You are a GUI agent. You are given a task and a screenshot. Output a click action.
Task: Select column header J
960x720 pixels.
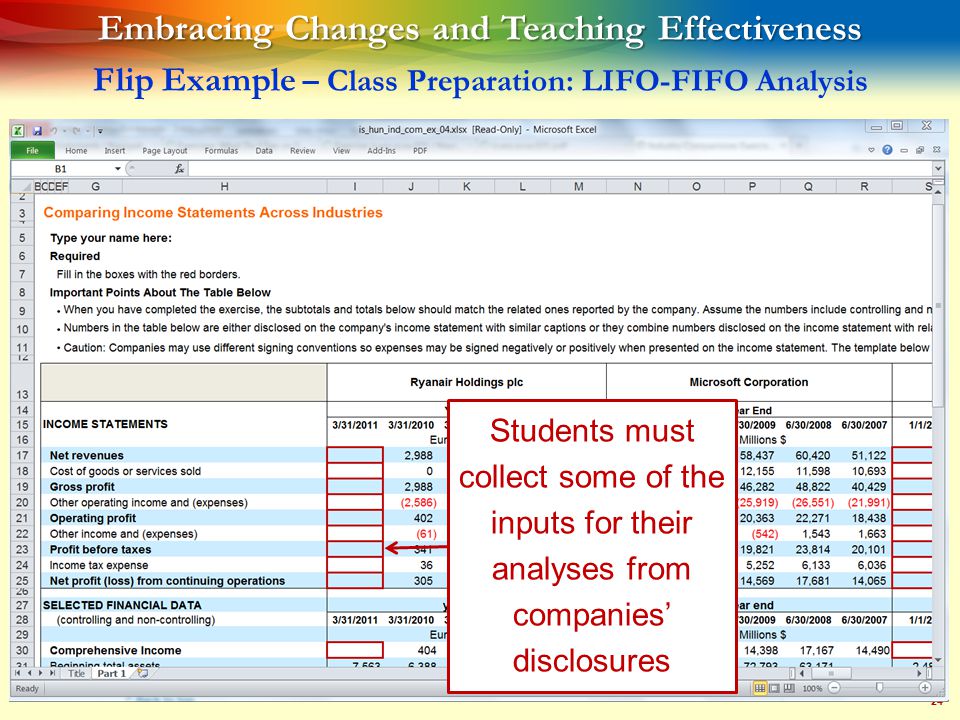[411, 187]
